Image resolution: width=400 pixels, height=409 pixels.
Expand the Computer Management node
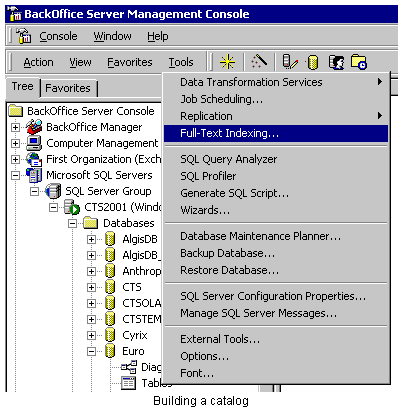tap(15, 143)
